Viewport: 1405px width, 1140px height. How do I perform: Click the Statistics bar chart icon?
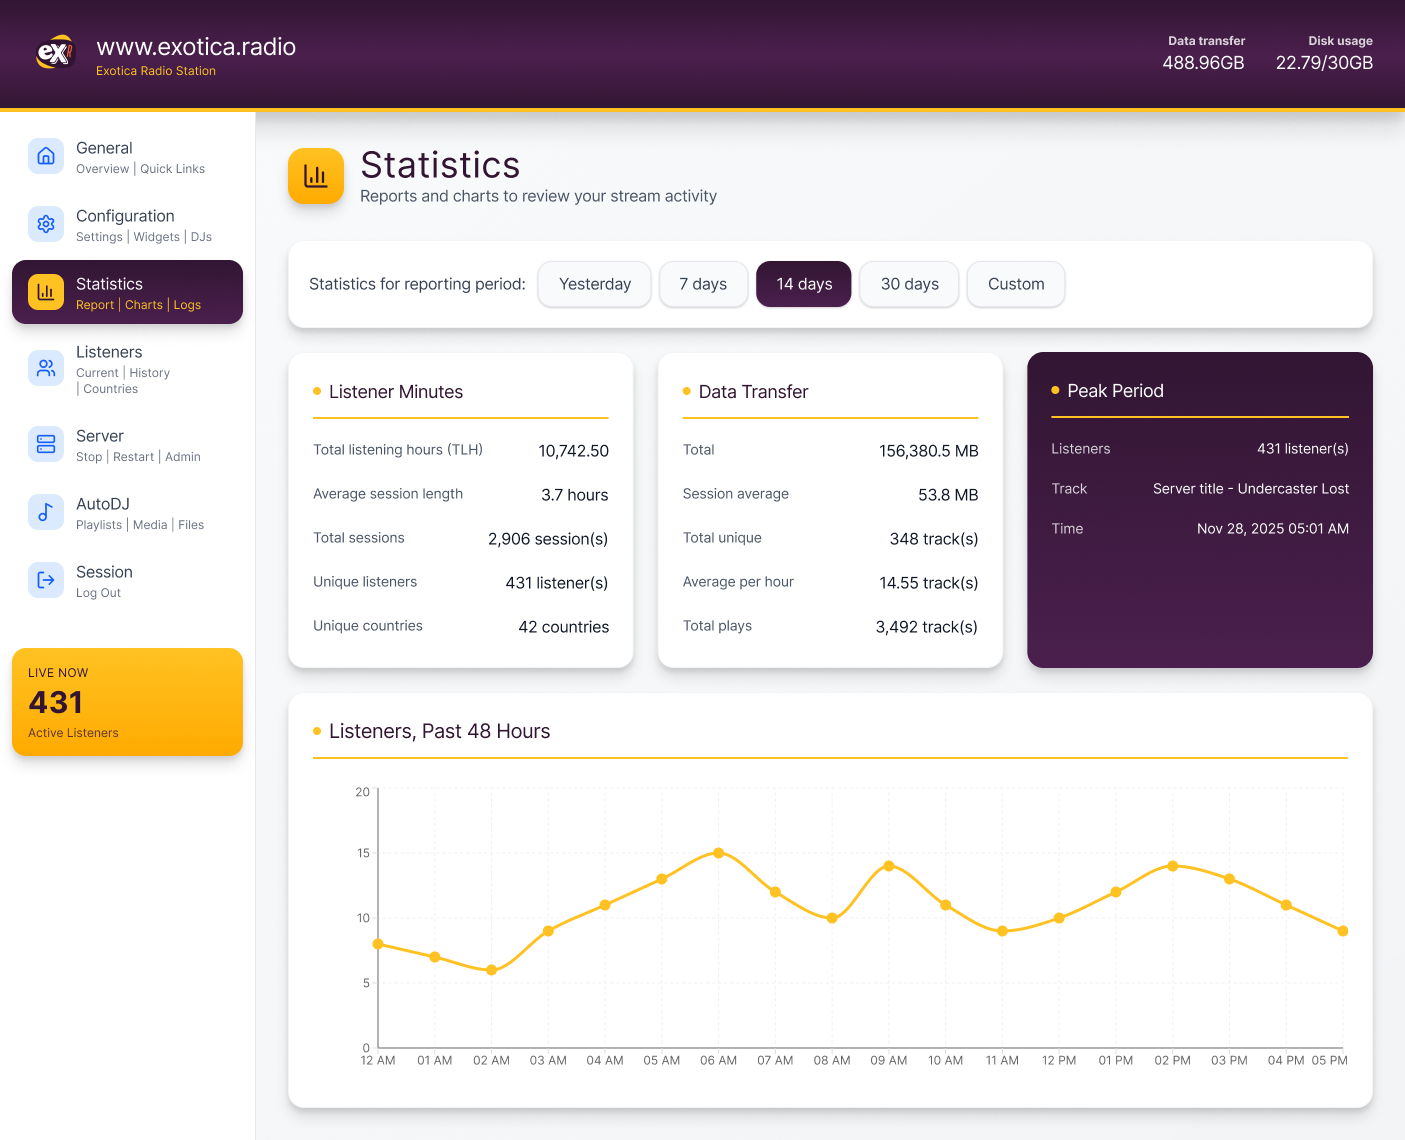coord(46,292)
